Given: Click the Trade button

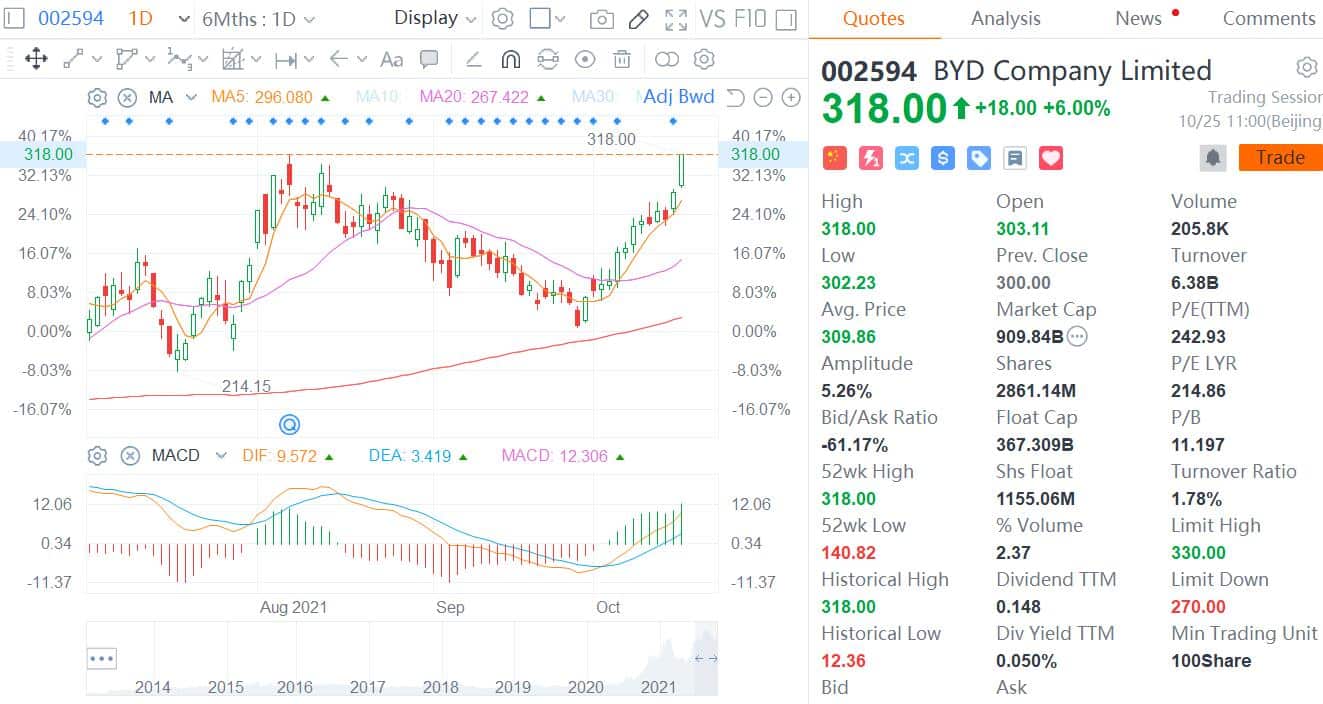Looking at the screenshot, I should tap(1280, 157).
